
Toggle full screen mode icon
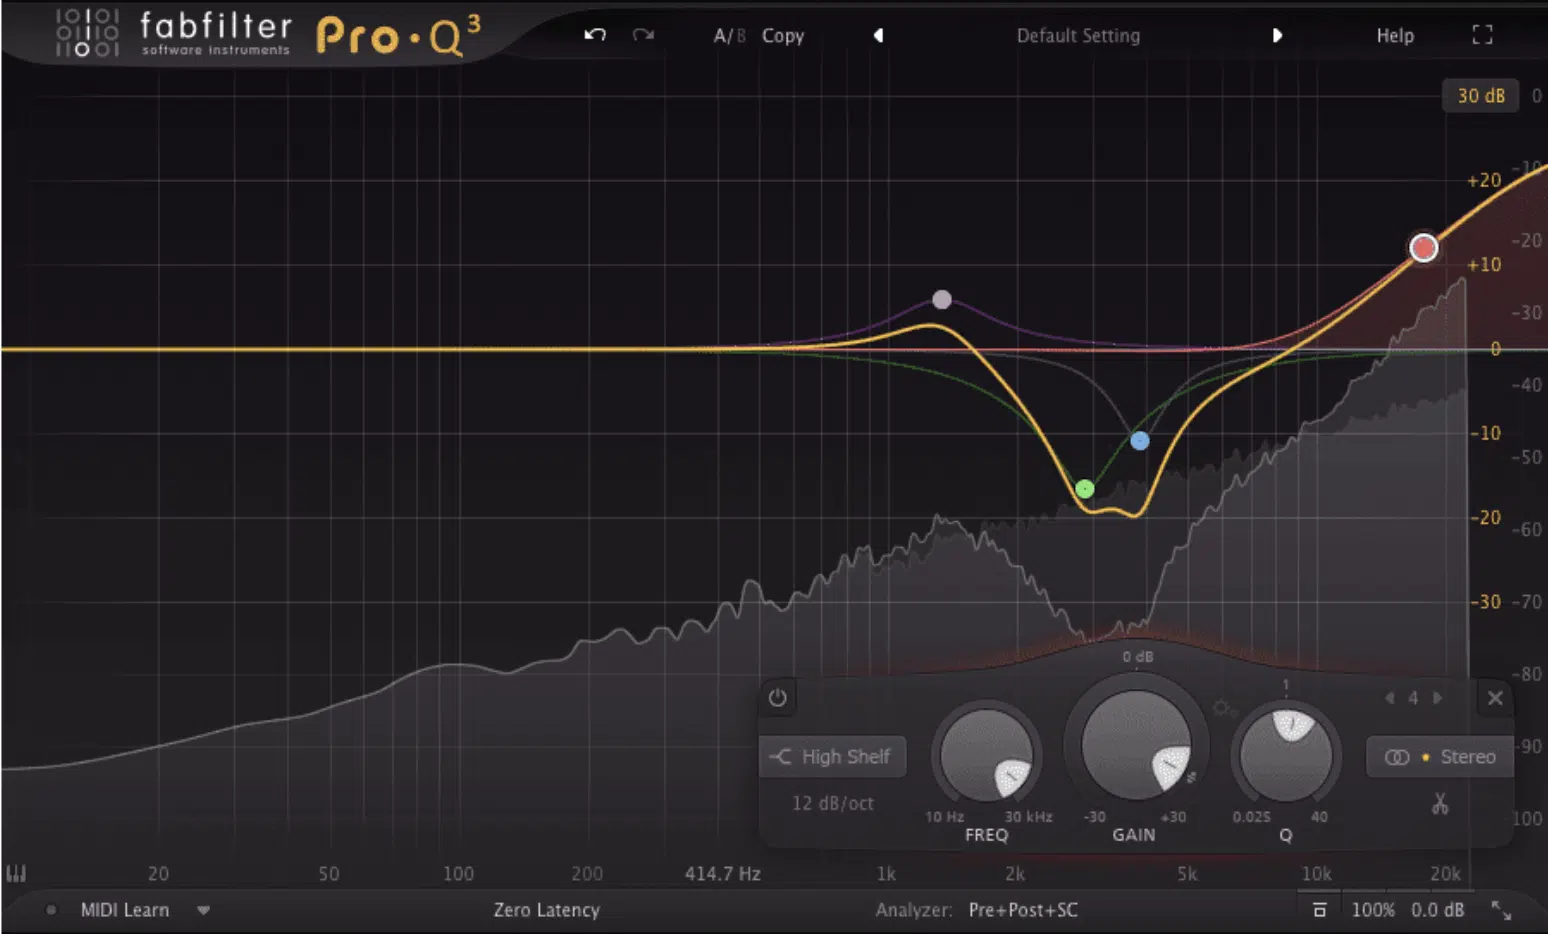point(1483,35)
